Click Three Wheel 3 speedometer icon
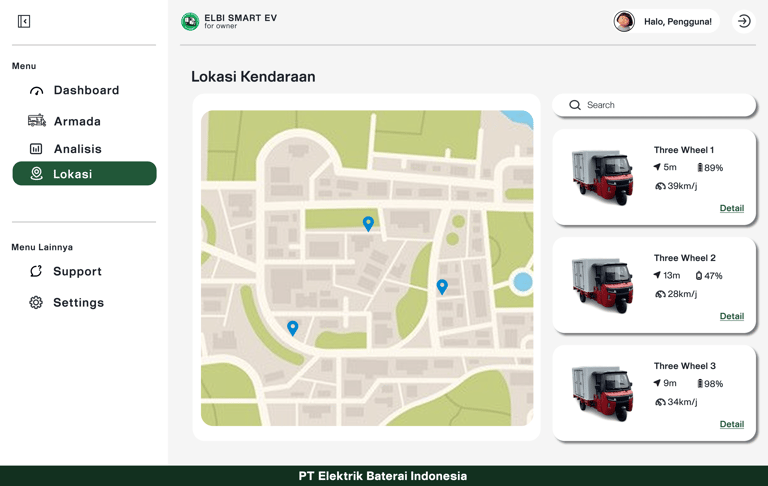The height and width of the screenshot is (486, 768). [x=660, y=402]
